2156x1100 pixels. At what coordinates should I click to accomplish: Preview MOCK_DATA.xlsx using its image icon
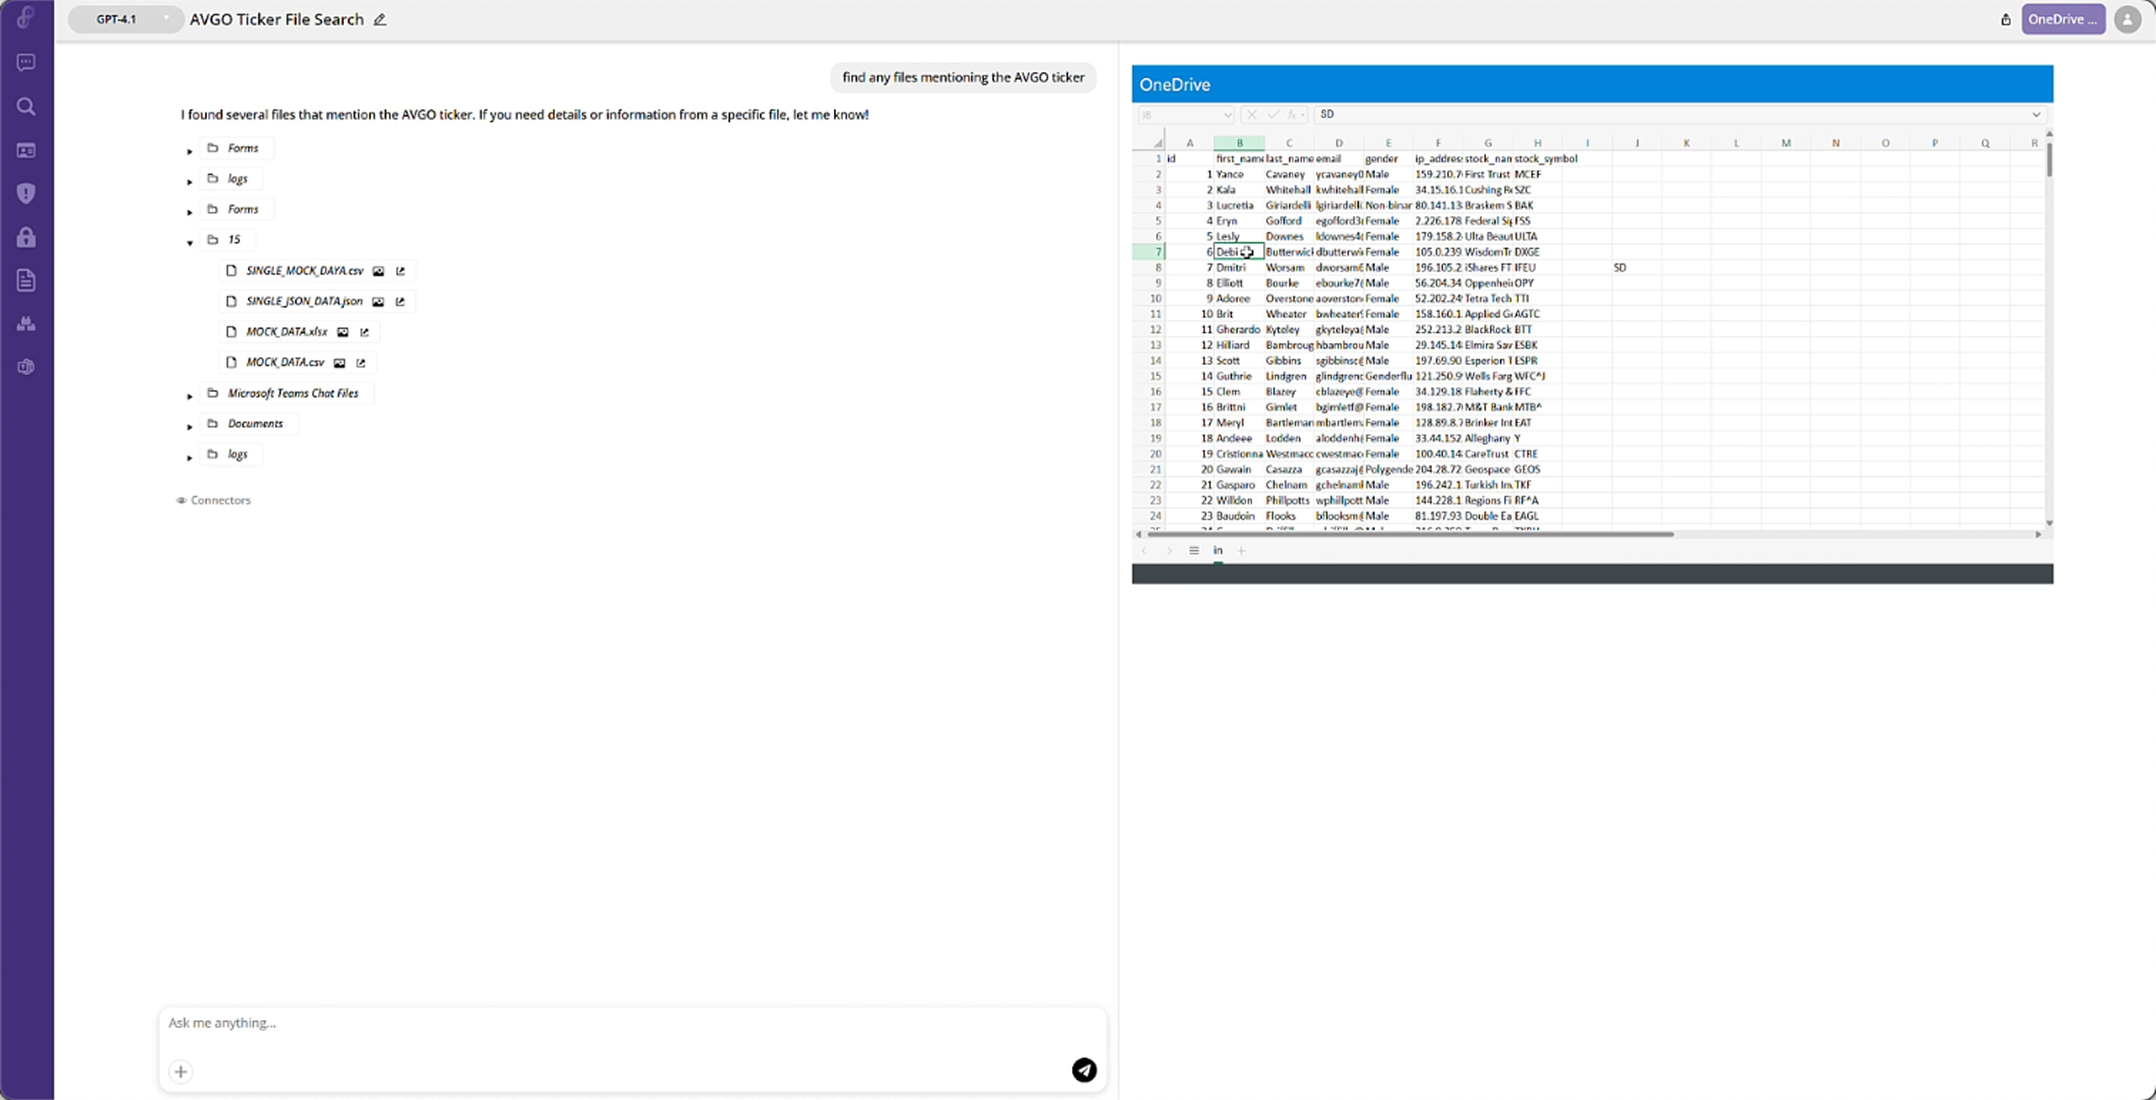click(x=343, y=332)
